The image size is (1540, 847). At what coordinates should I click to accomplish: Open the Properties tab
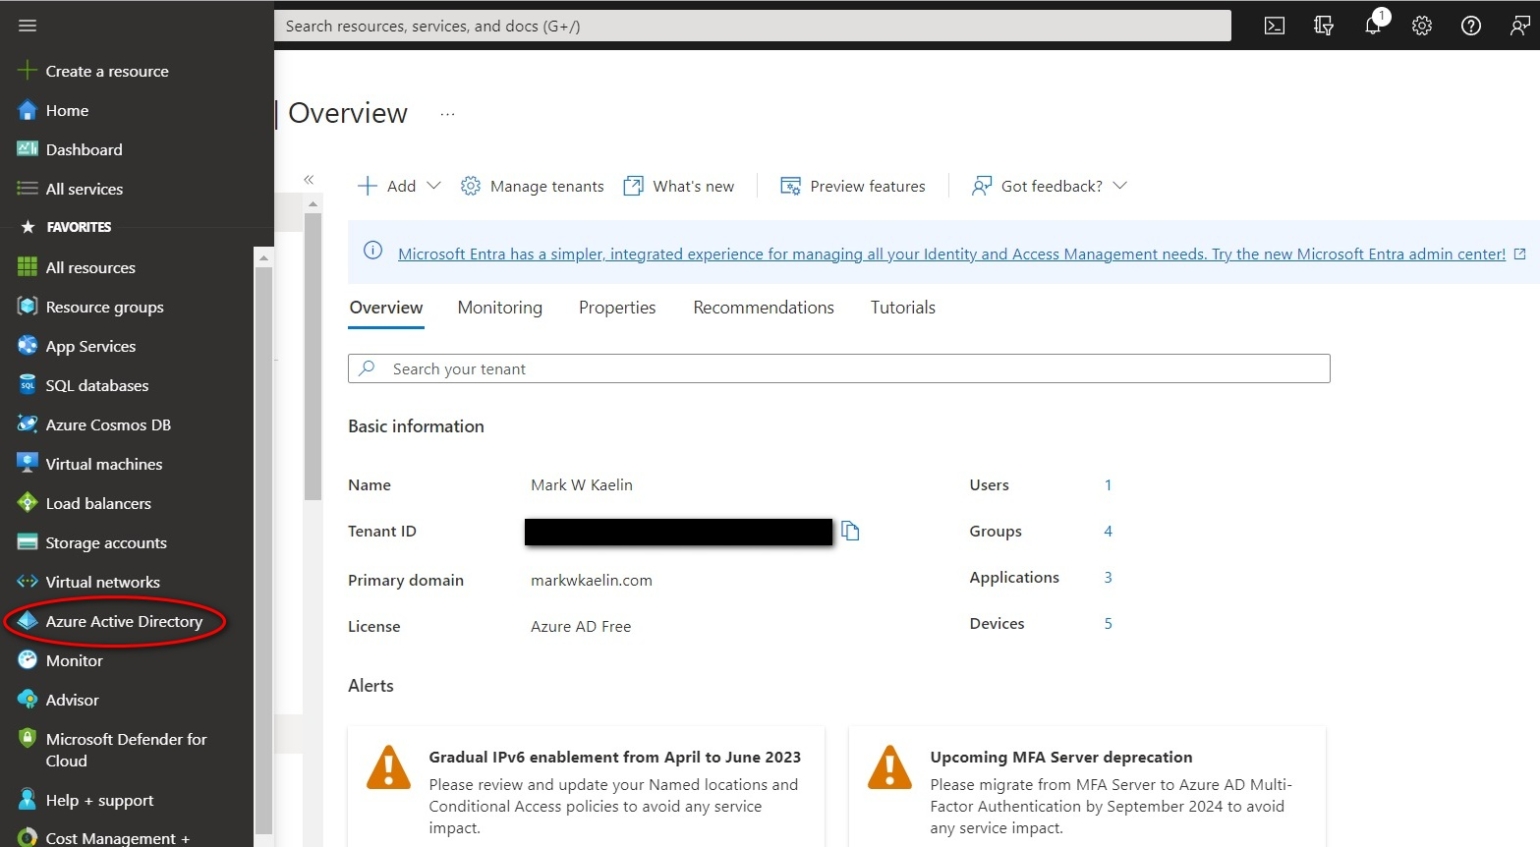(617, 307)
